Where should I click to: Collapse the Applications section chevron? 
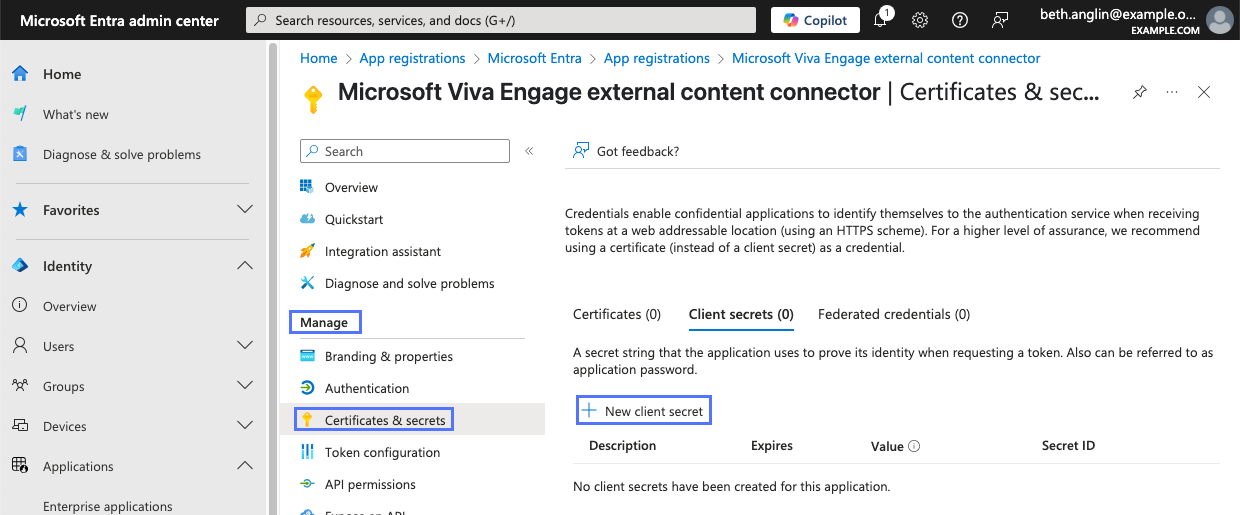tap(244, 466)
